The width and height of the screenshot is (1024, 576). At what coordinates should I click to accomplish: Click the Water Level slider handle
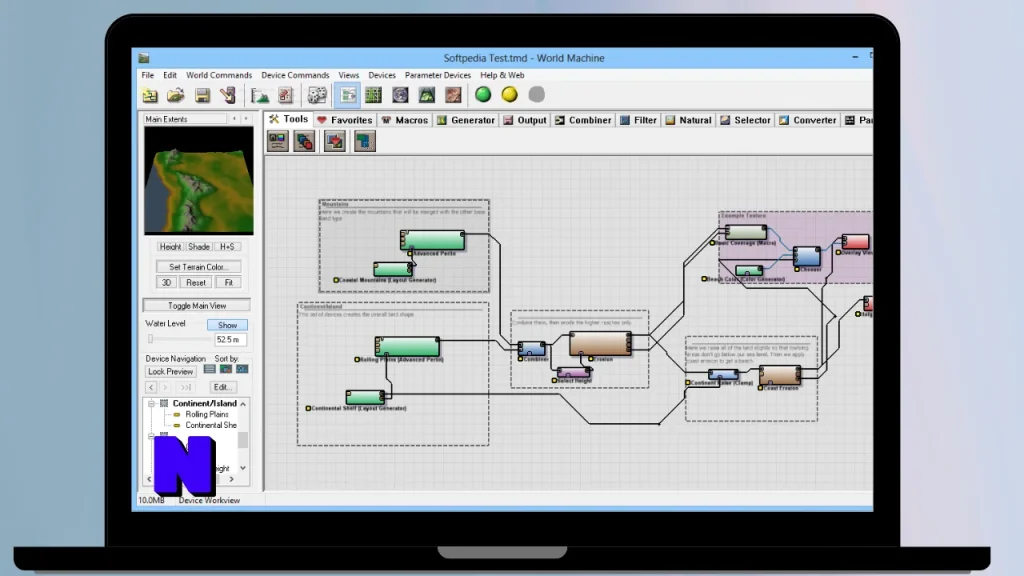(150, 339)
